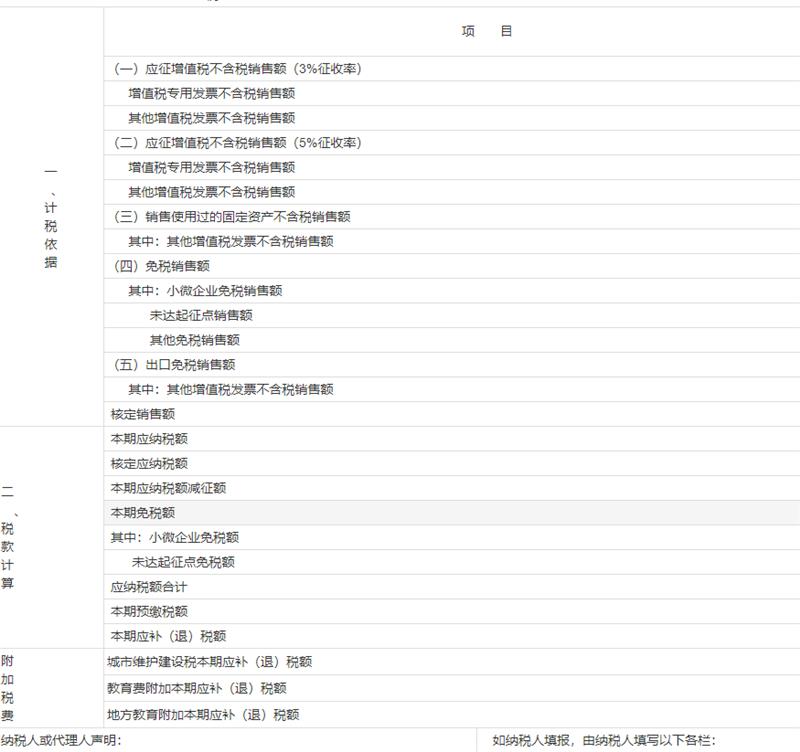
Task: Select the 地方教育附加本期应补（退）税额 row
Action: pyautogui.click(x=204, y=715)
